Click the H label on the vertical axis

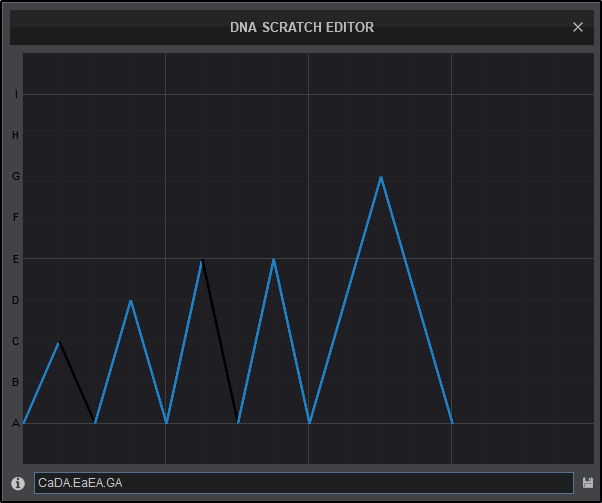point(15,136)
